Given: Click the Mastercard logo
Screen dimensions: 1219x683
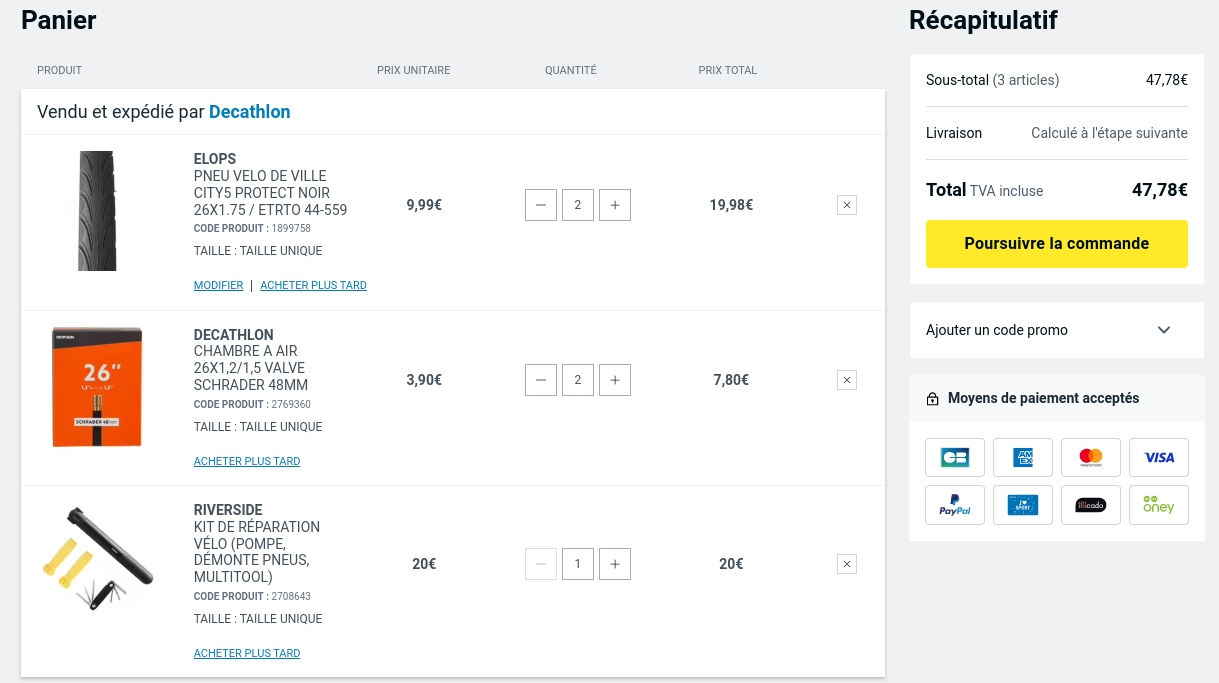Looking at the screenshot, I should pos(1090,457).
